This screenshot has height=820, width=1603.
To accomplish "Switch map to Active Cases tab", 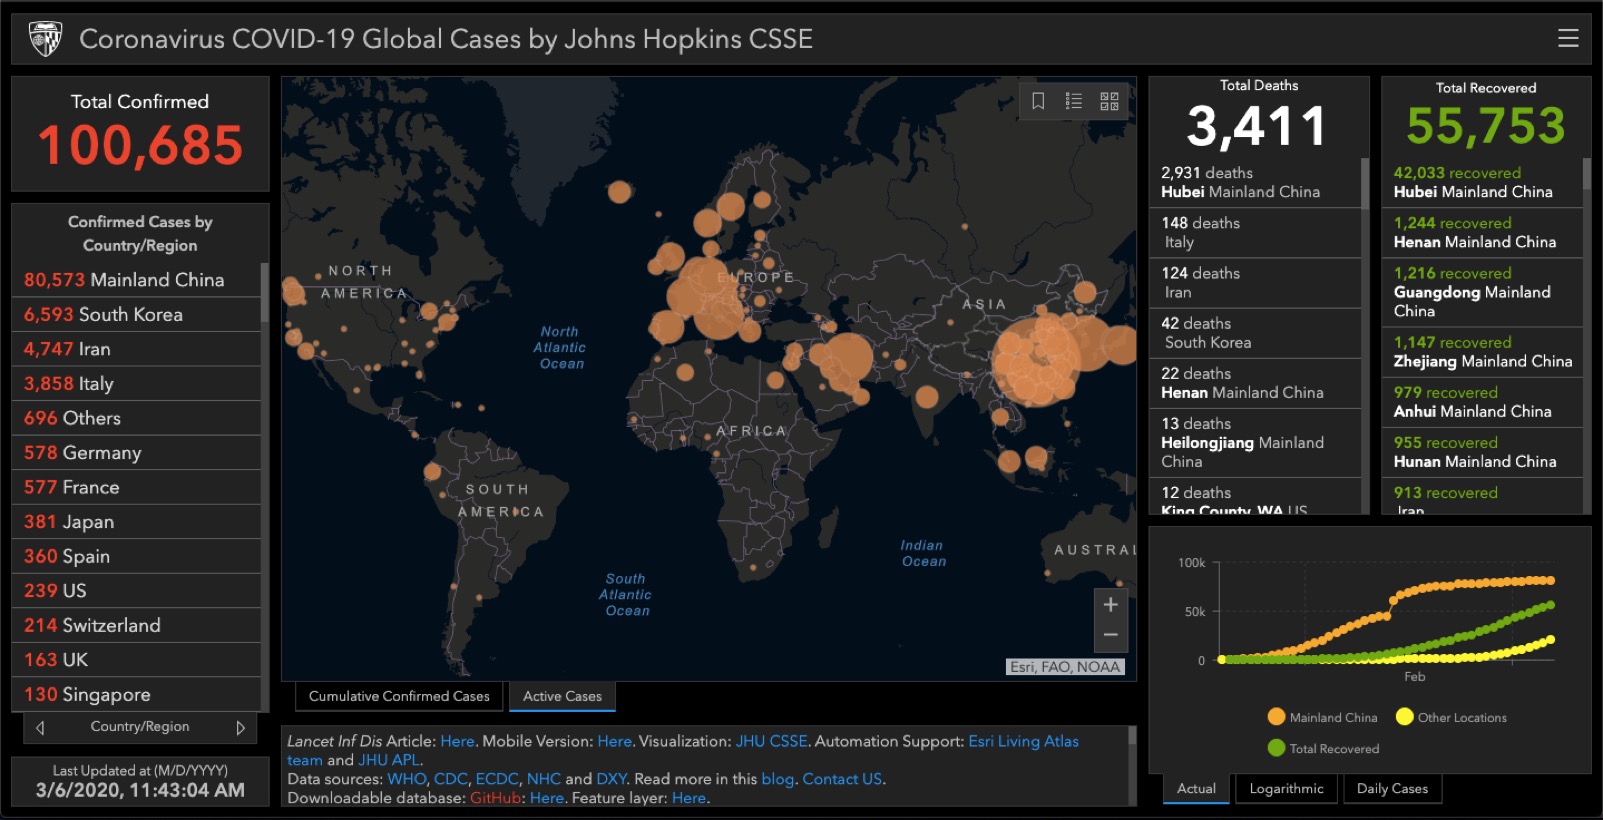I will coord(562,696).
